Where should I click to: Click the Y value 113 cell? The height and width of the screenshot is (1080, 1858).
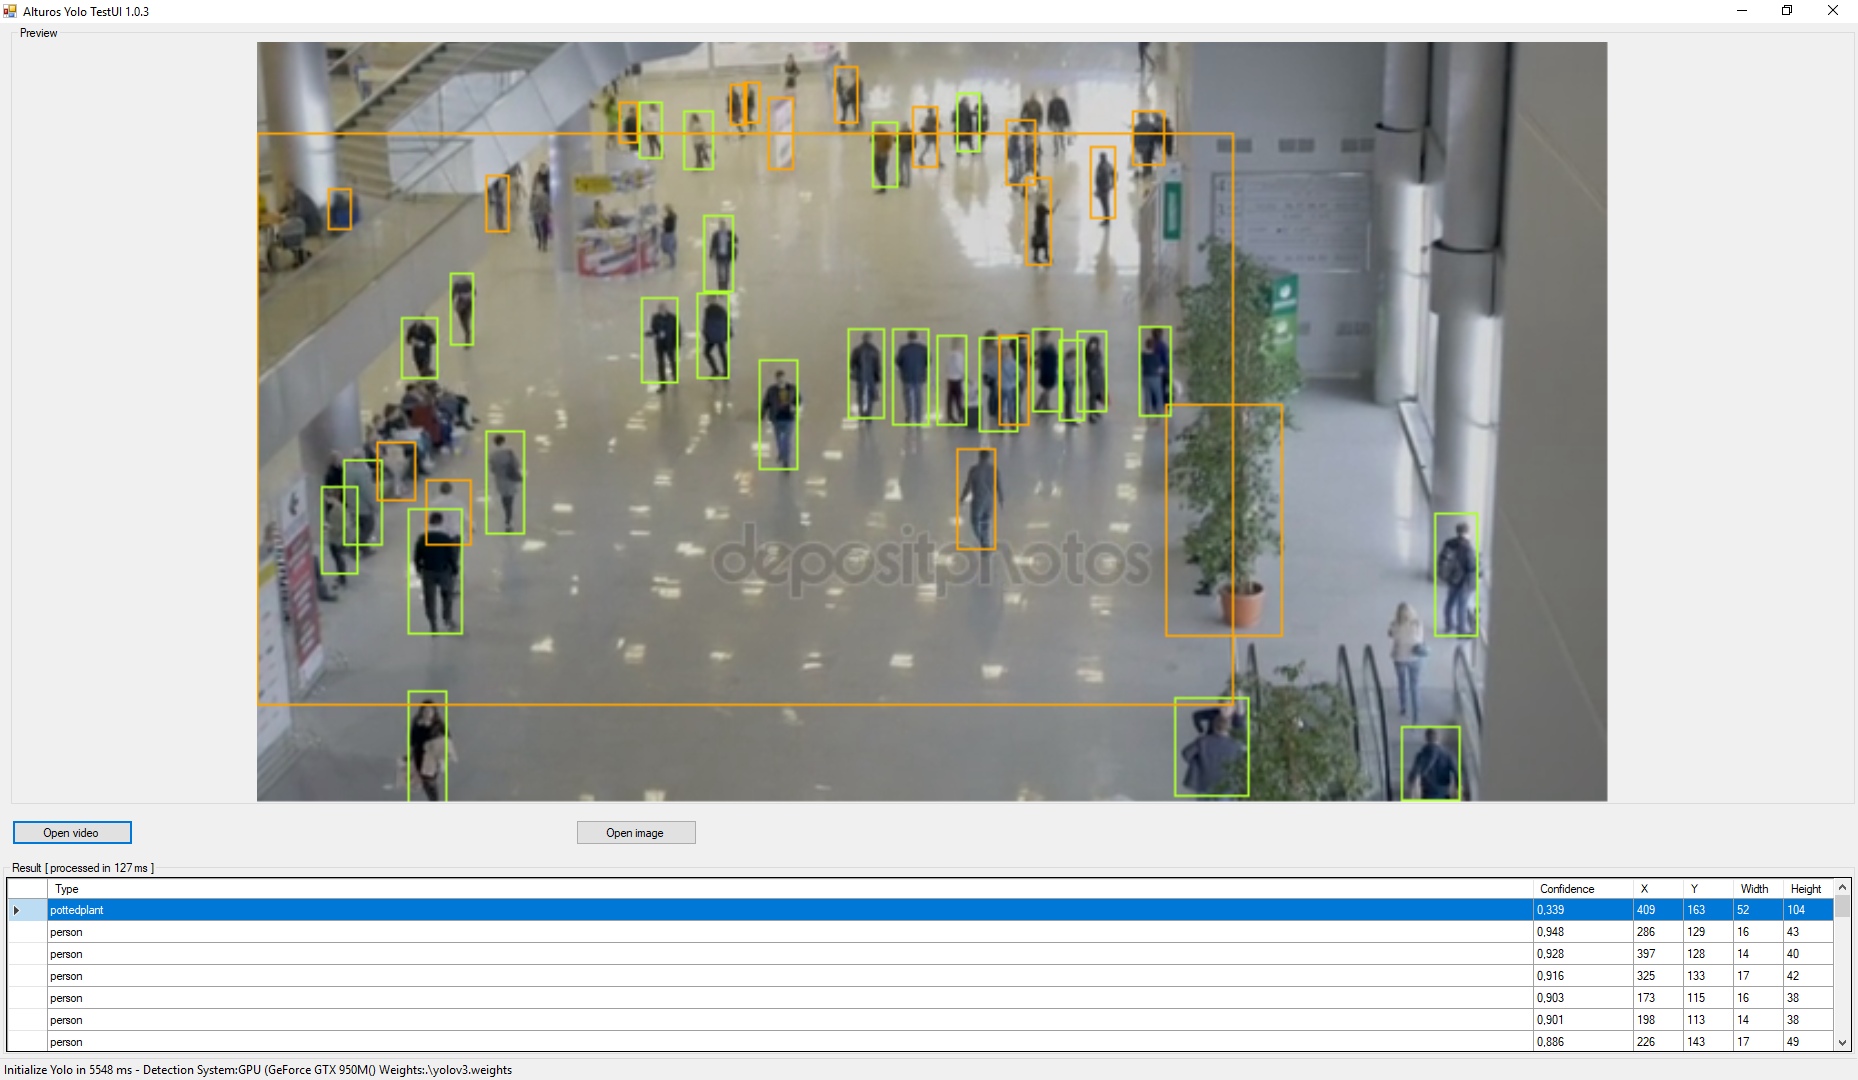pyautogui.click(x=1708, y=1020)
